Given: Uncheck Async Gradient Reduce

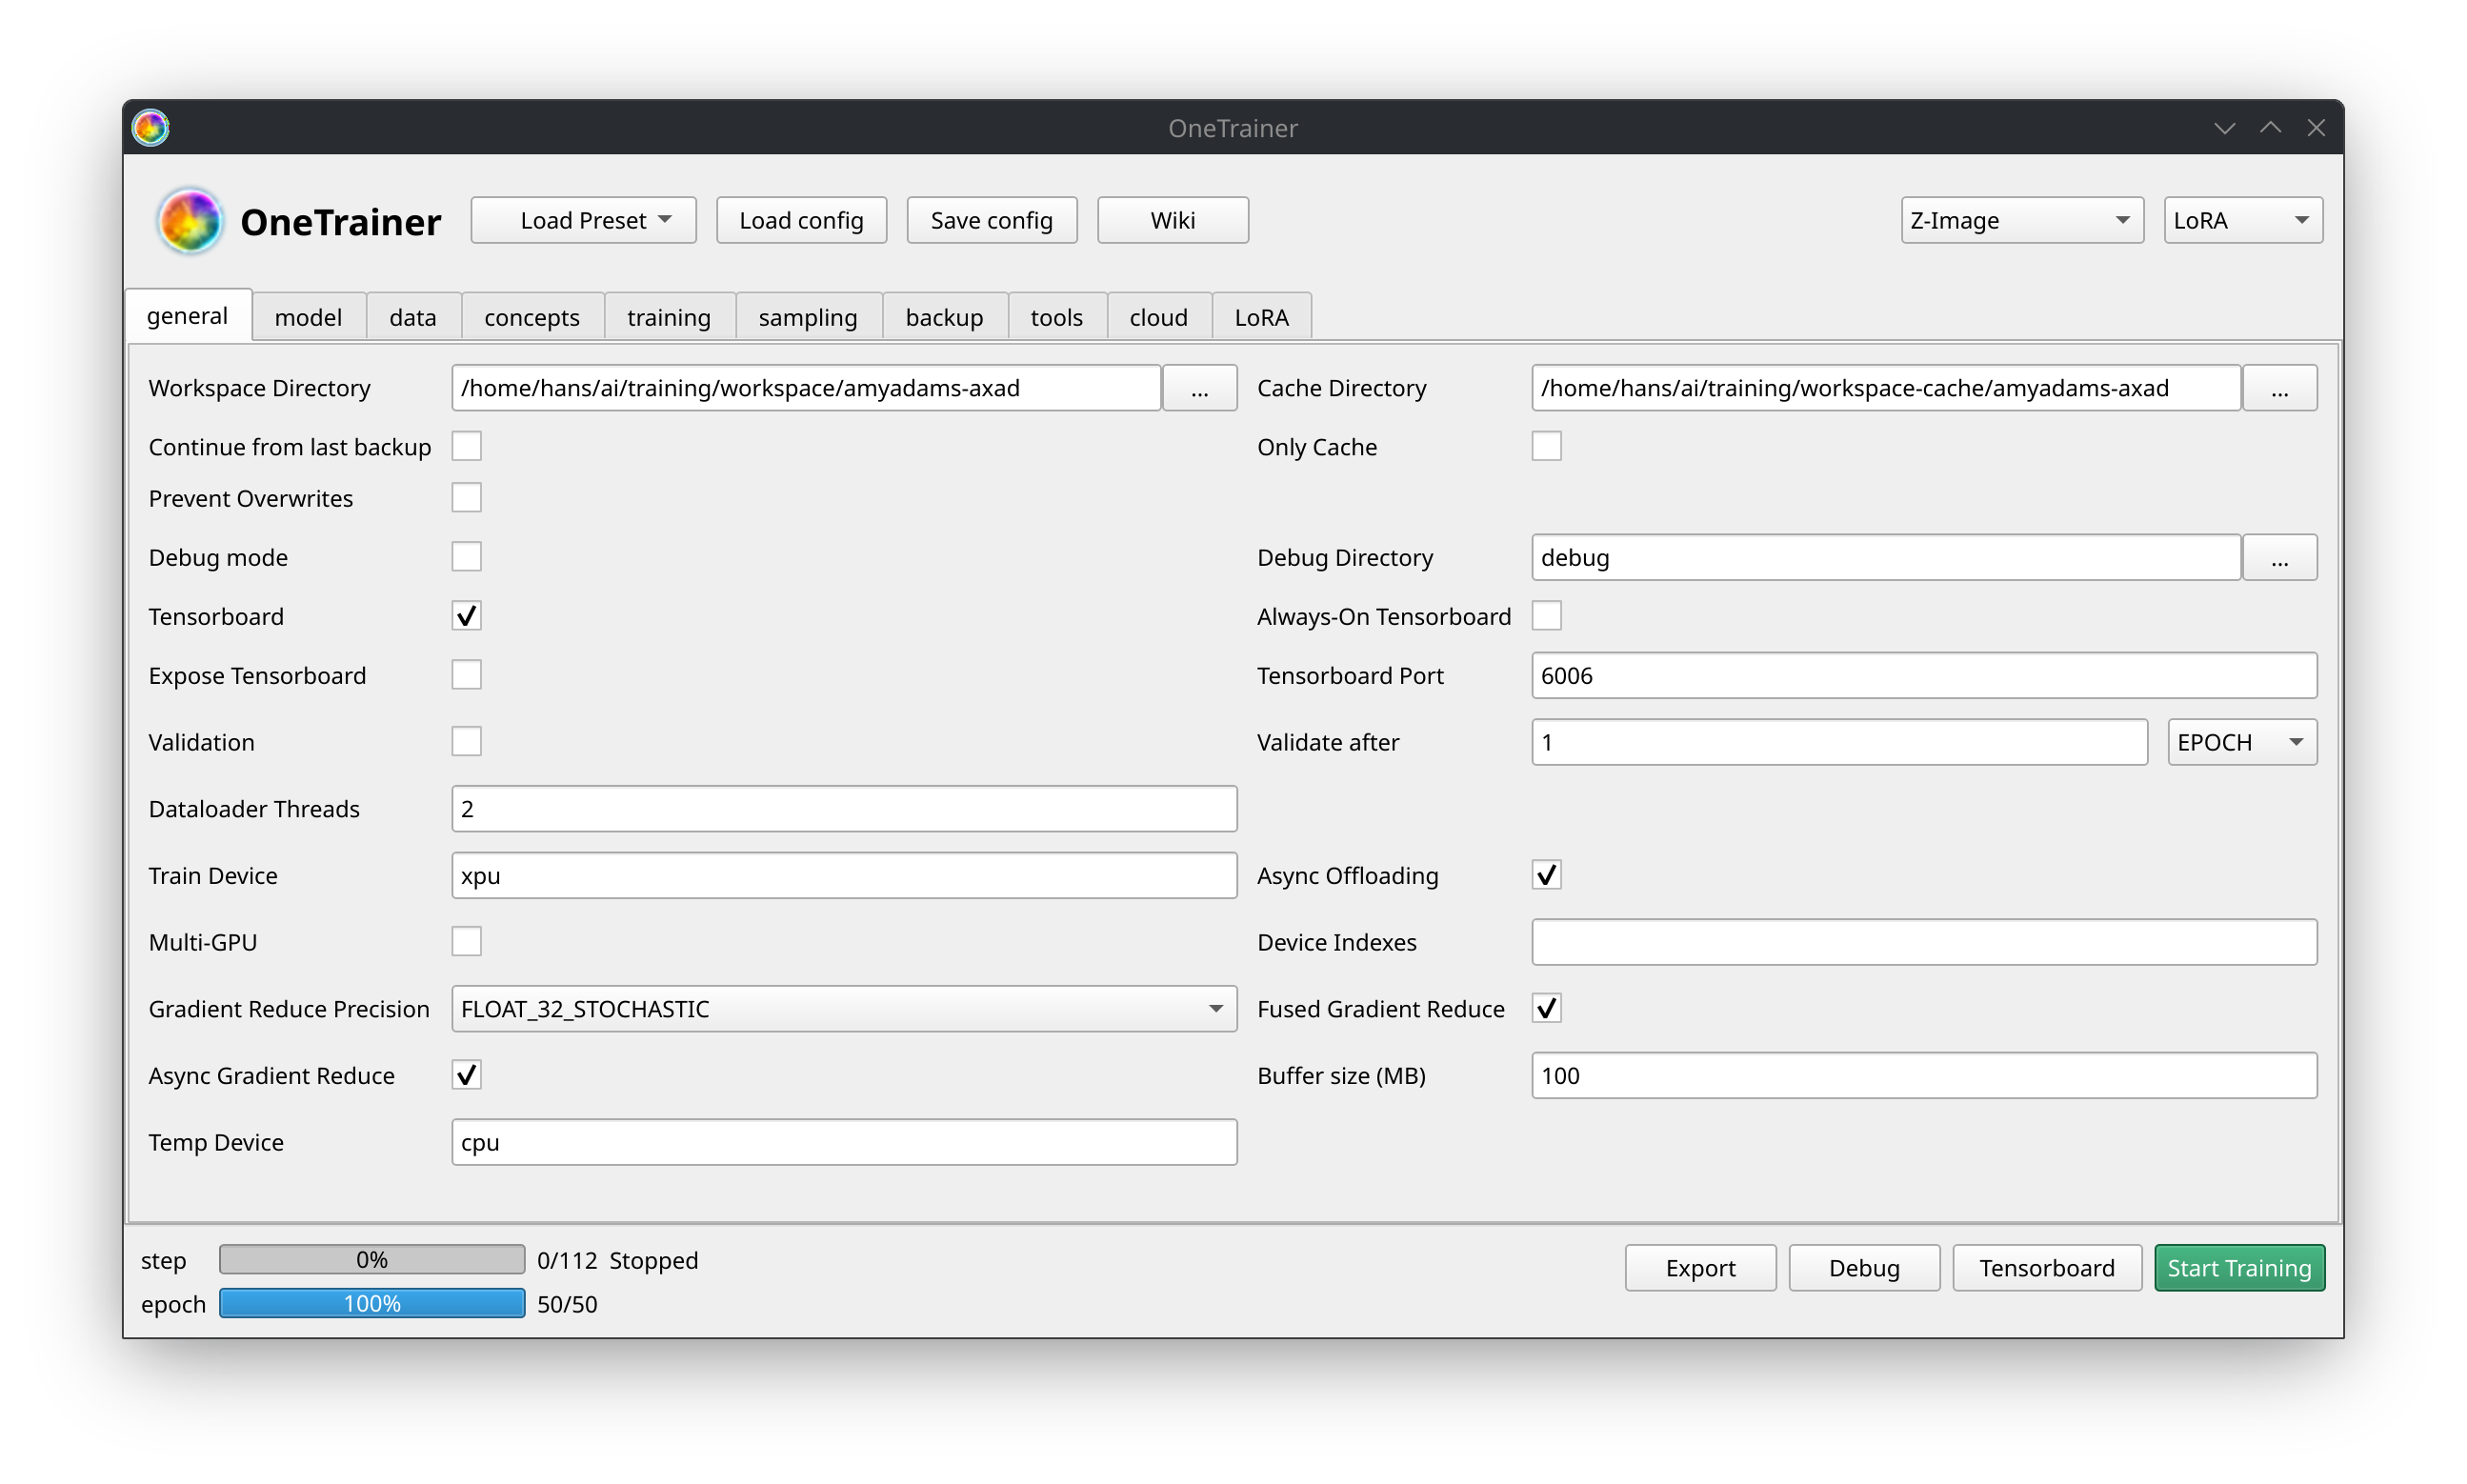Looking at the screenshot, I should tap(466, 1074).
